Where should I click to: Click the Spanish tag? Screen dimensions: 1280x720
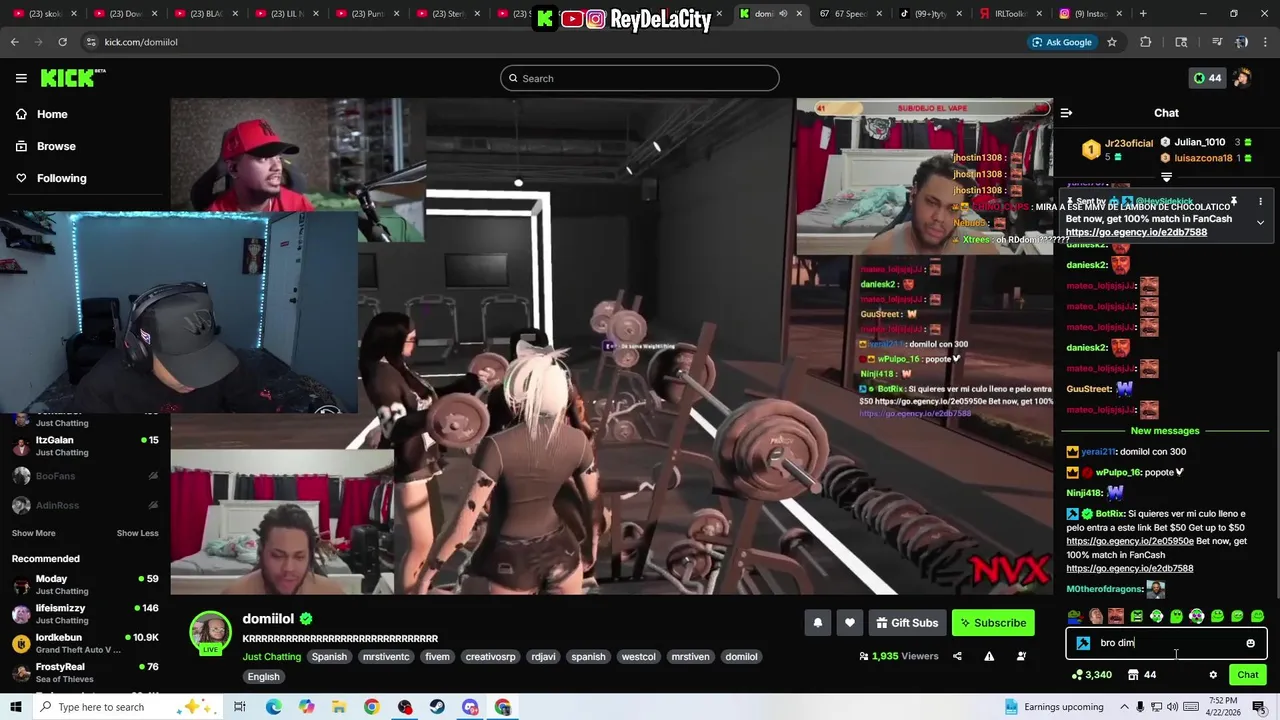[329, 657]
